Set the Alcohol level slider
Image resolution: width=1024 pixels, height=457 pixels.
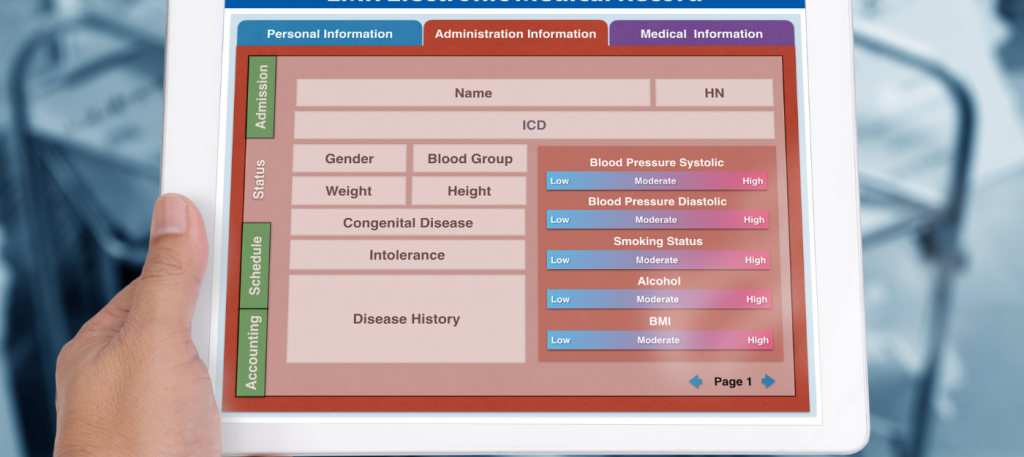[x=658, y=299]
